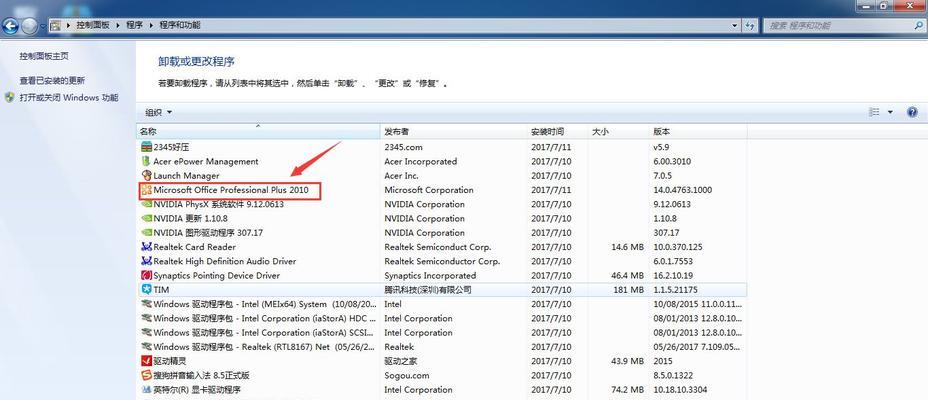Click the back navigation arrow button
The image size is (928, 400).
click(x=11, y=25)
